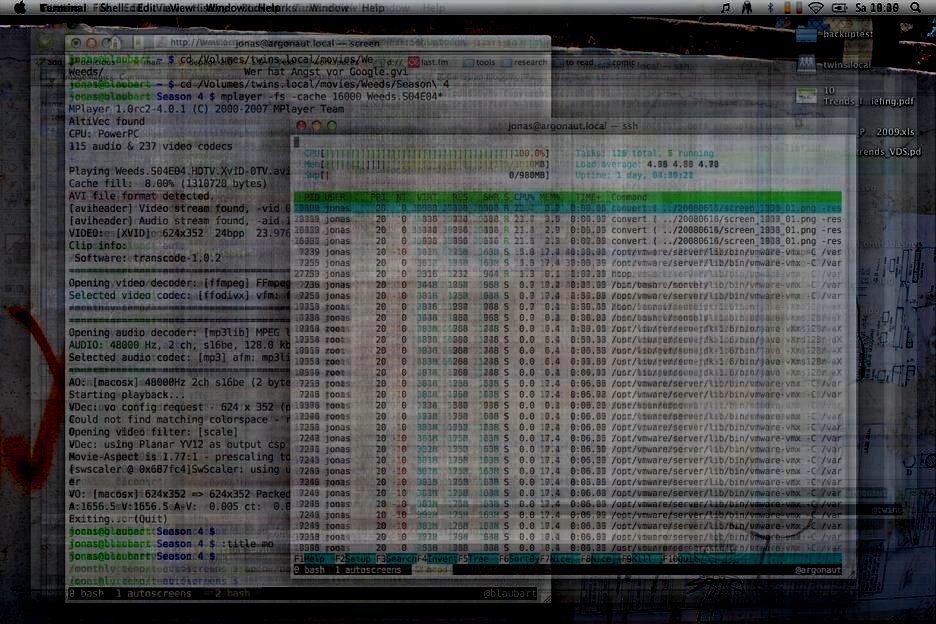Open the Shell menu

(114, 8)
